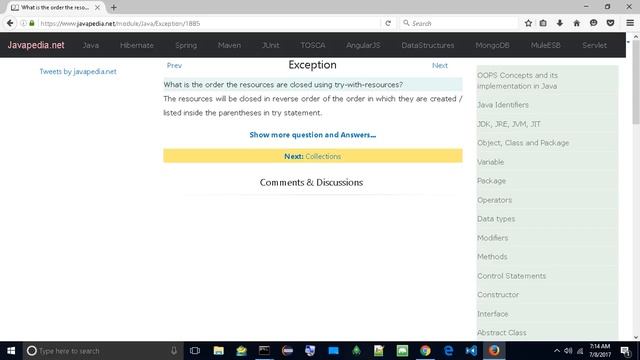Open the 'Constructor' sidebar topic

(498, 295)
